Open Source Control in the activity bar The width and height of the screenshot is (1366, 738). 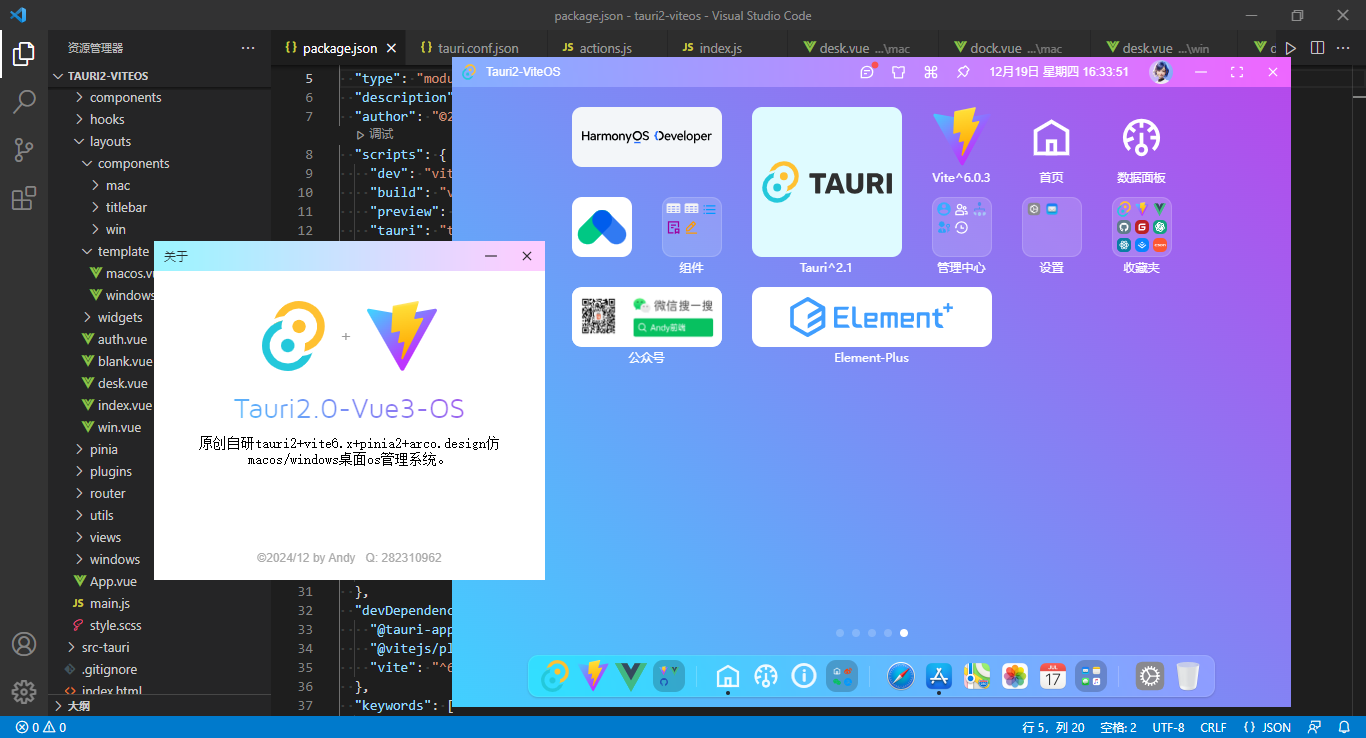click(x=24, y=150)
